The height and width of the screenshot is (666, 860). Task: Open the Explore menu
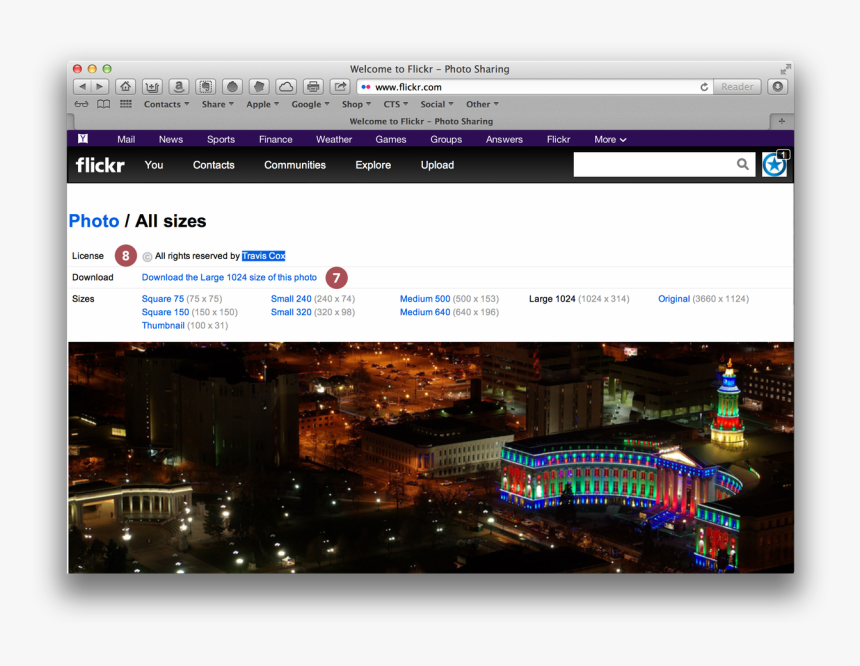(373, 165)
